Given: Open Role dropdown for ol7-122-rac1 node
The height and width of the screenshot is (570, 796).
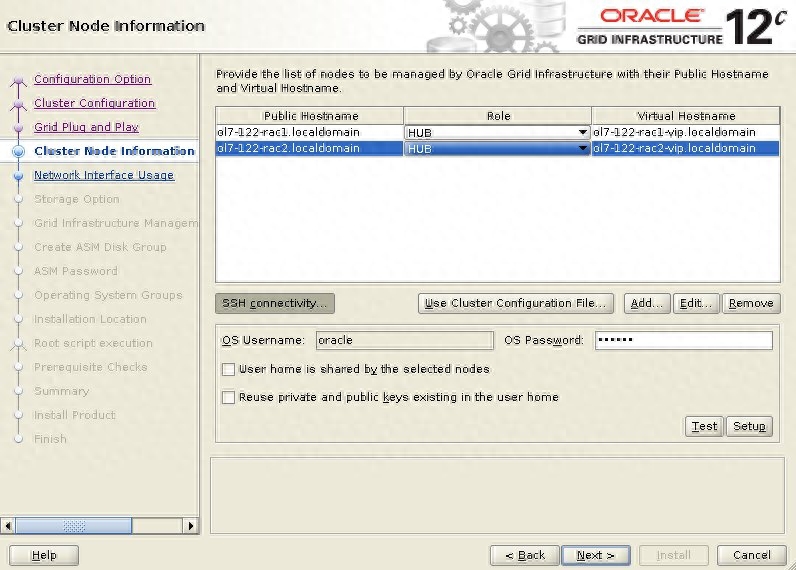Looking at the screenshot, I should pyautogui.click(x=582, y=133).
